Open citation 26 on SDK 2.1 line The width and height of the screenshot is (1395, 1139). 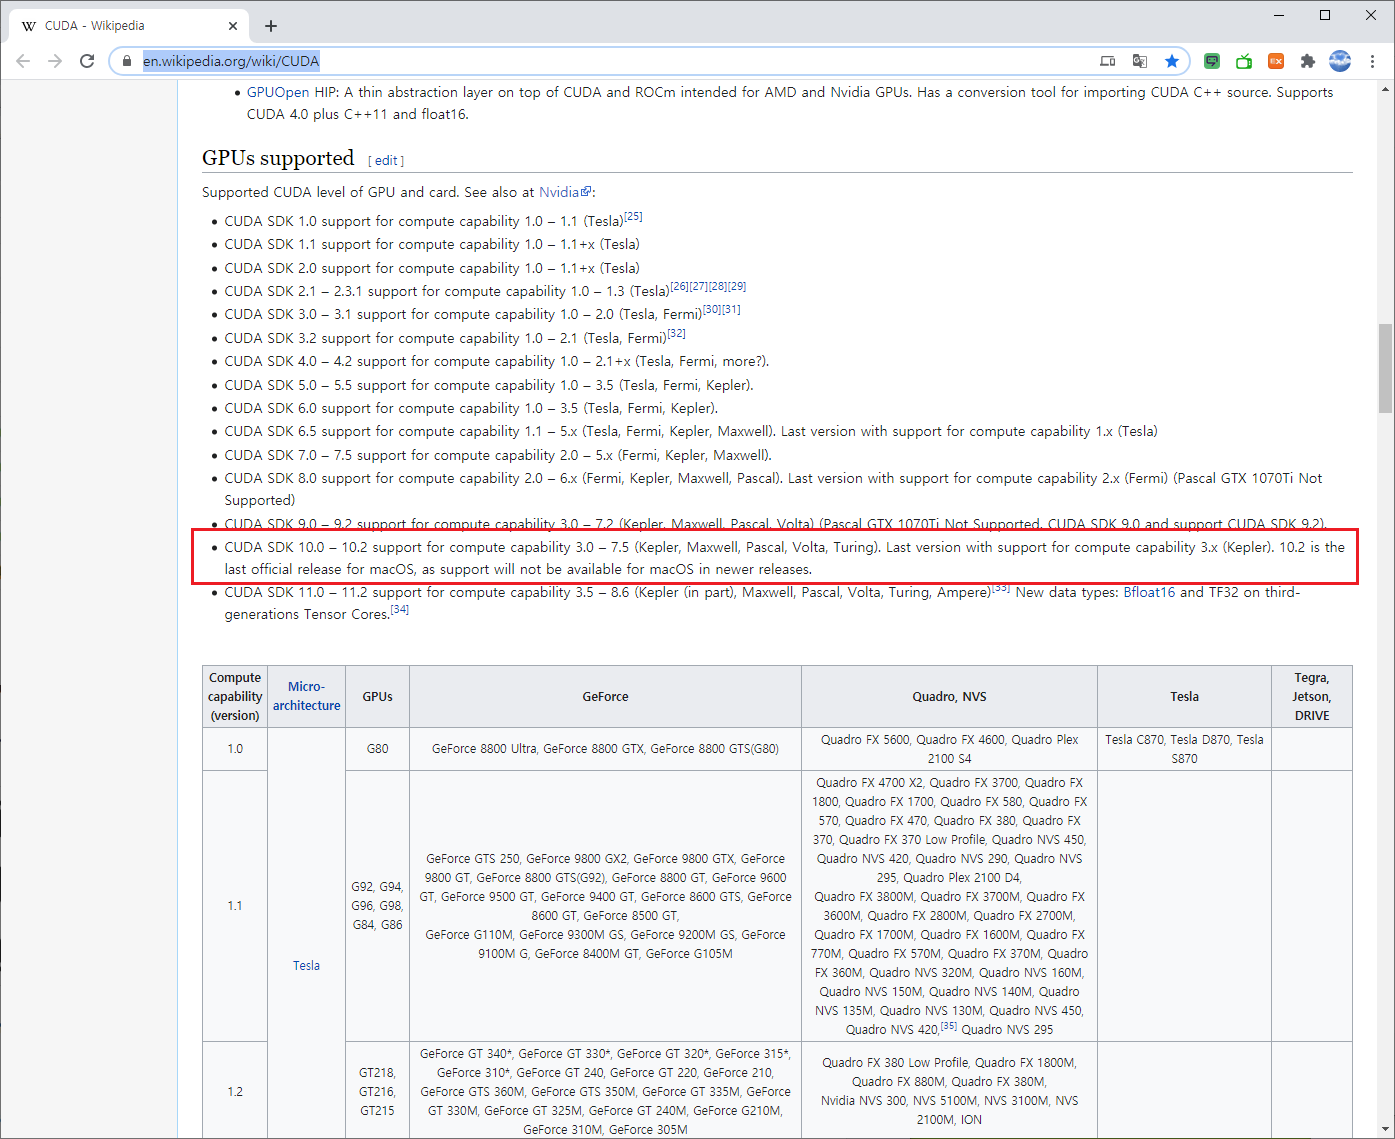coord(679,286)
